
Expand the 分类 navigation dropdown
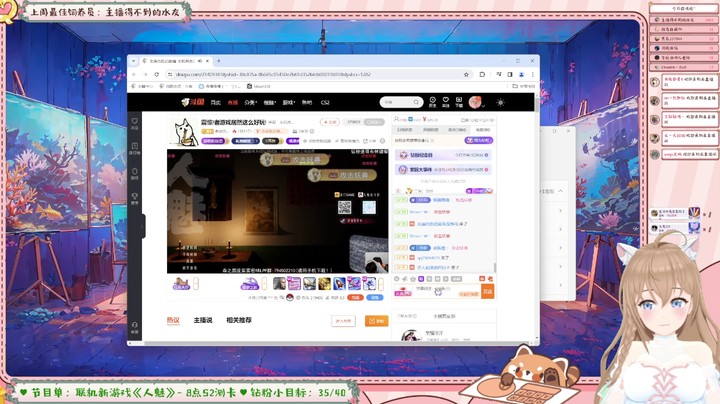(x=251, y=102)
